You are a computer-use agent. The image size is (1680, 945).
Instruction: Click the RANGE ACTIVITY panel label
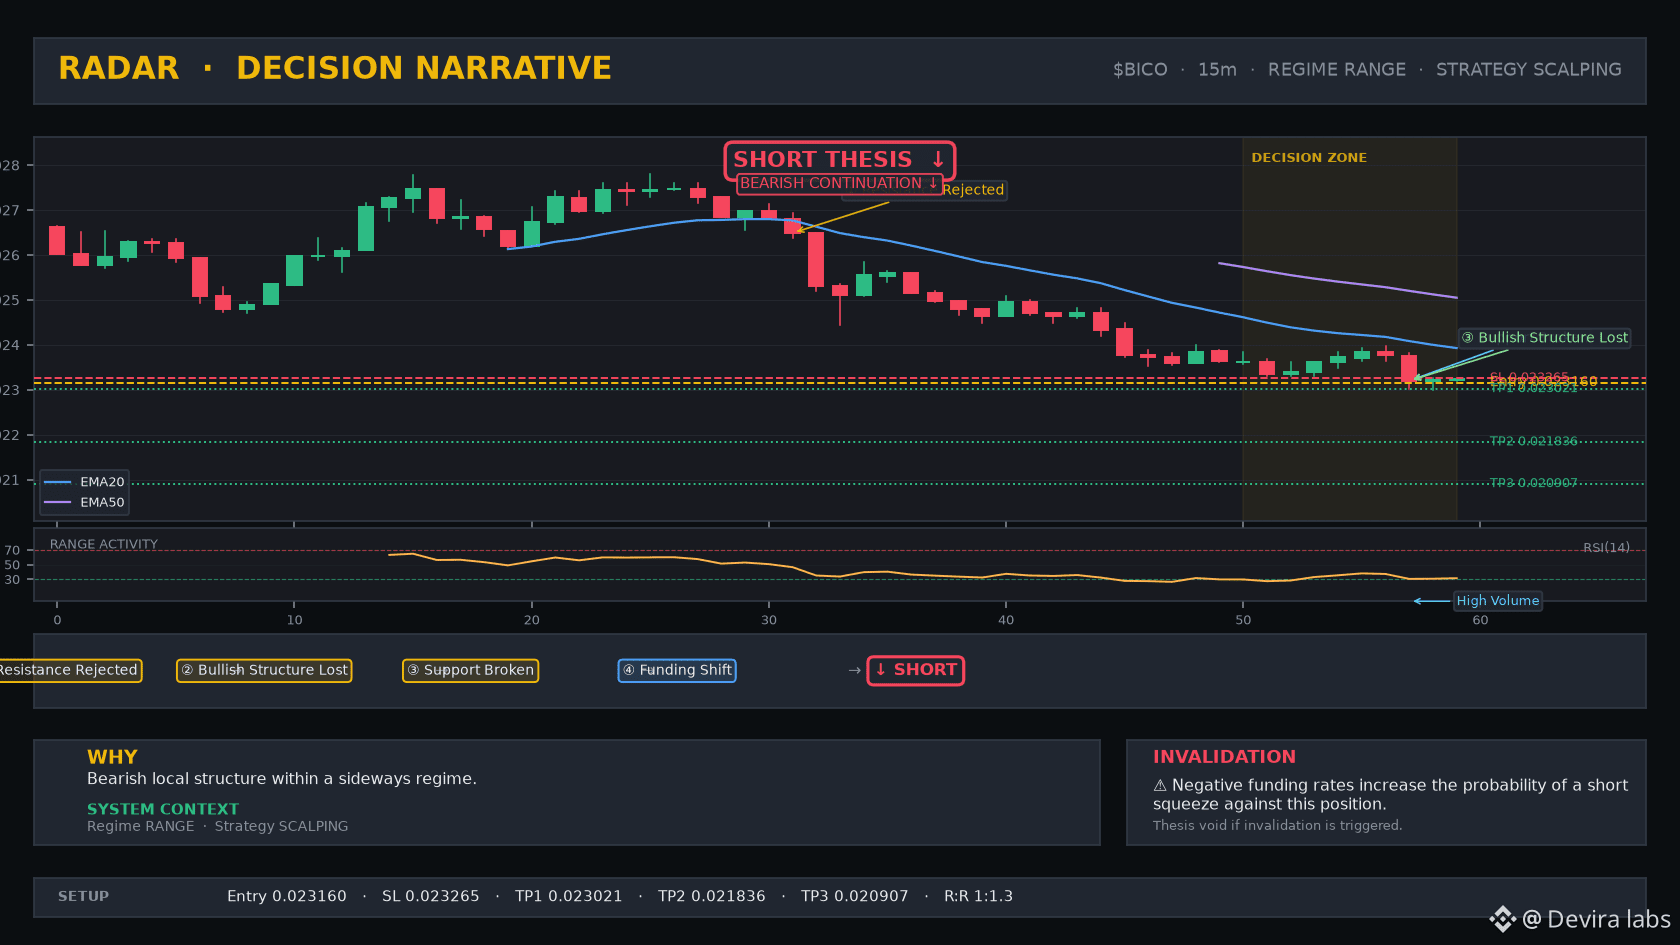coord(104,544)
